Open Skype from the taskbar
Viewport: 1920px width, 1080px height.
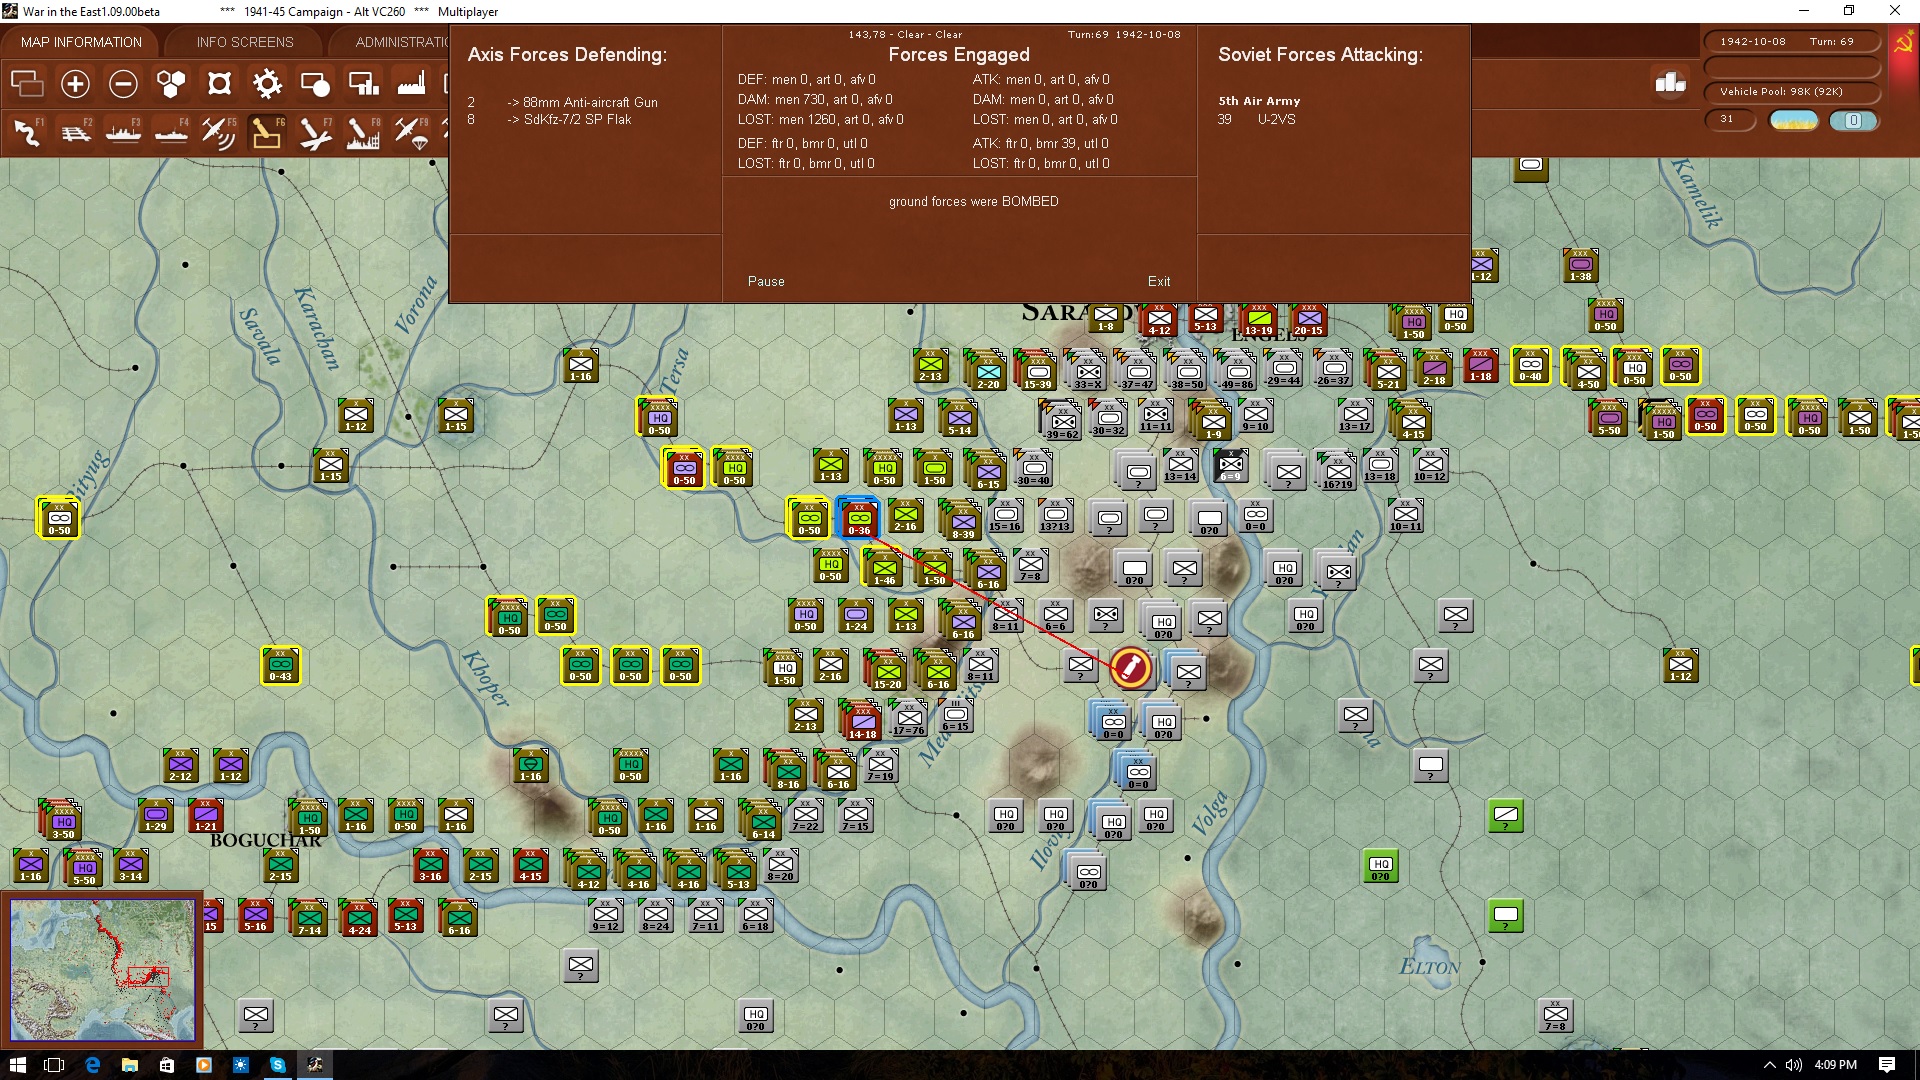click(x=277, y=1065)
